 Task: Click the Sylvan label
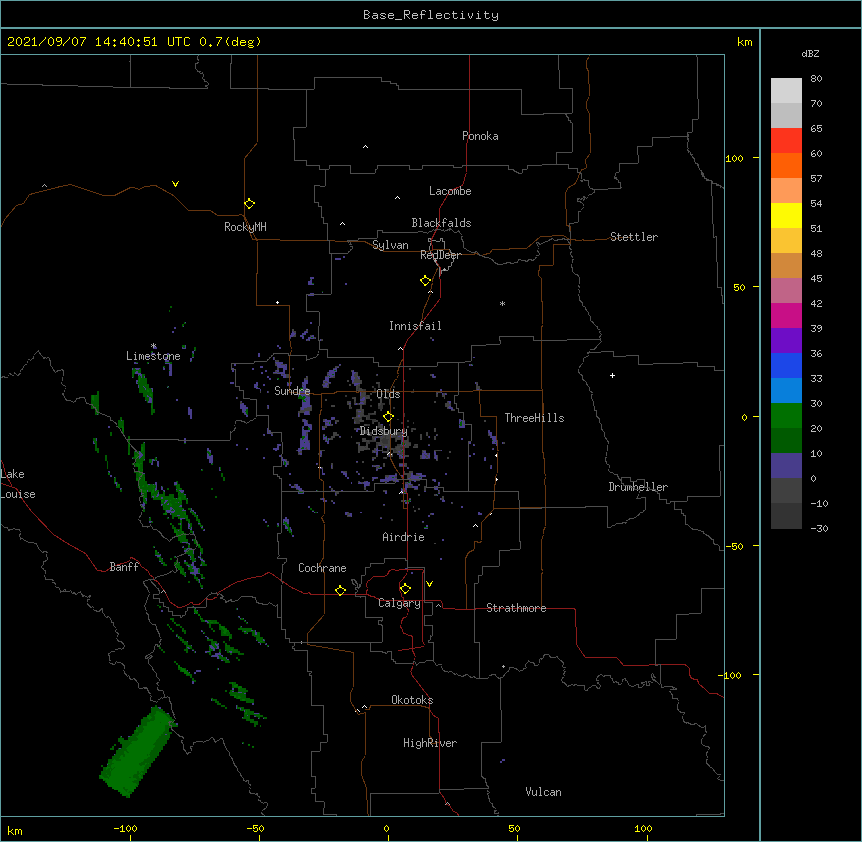click(x=390, y=245)
